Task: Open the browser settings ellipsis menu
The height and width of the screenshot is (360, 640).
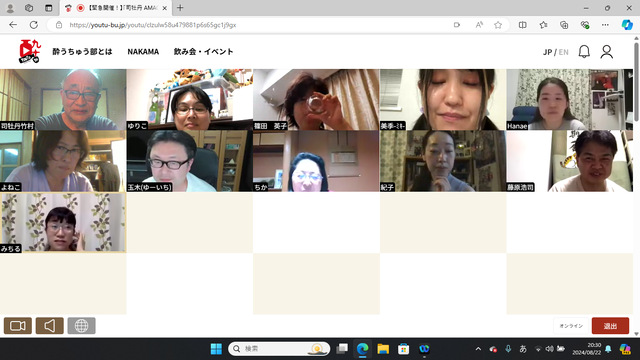Action: [605, 25]
